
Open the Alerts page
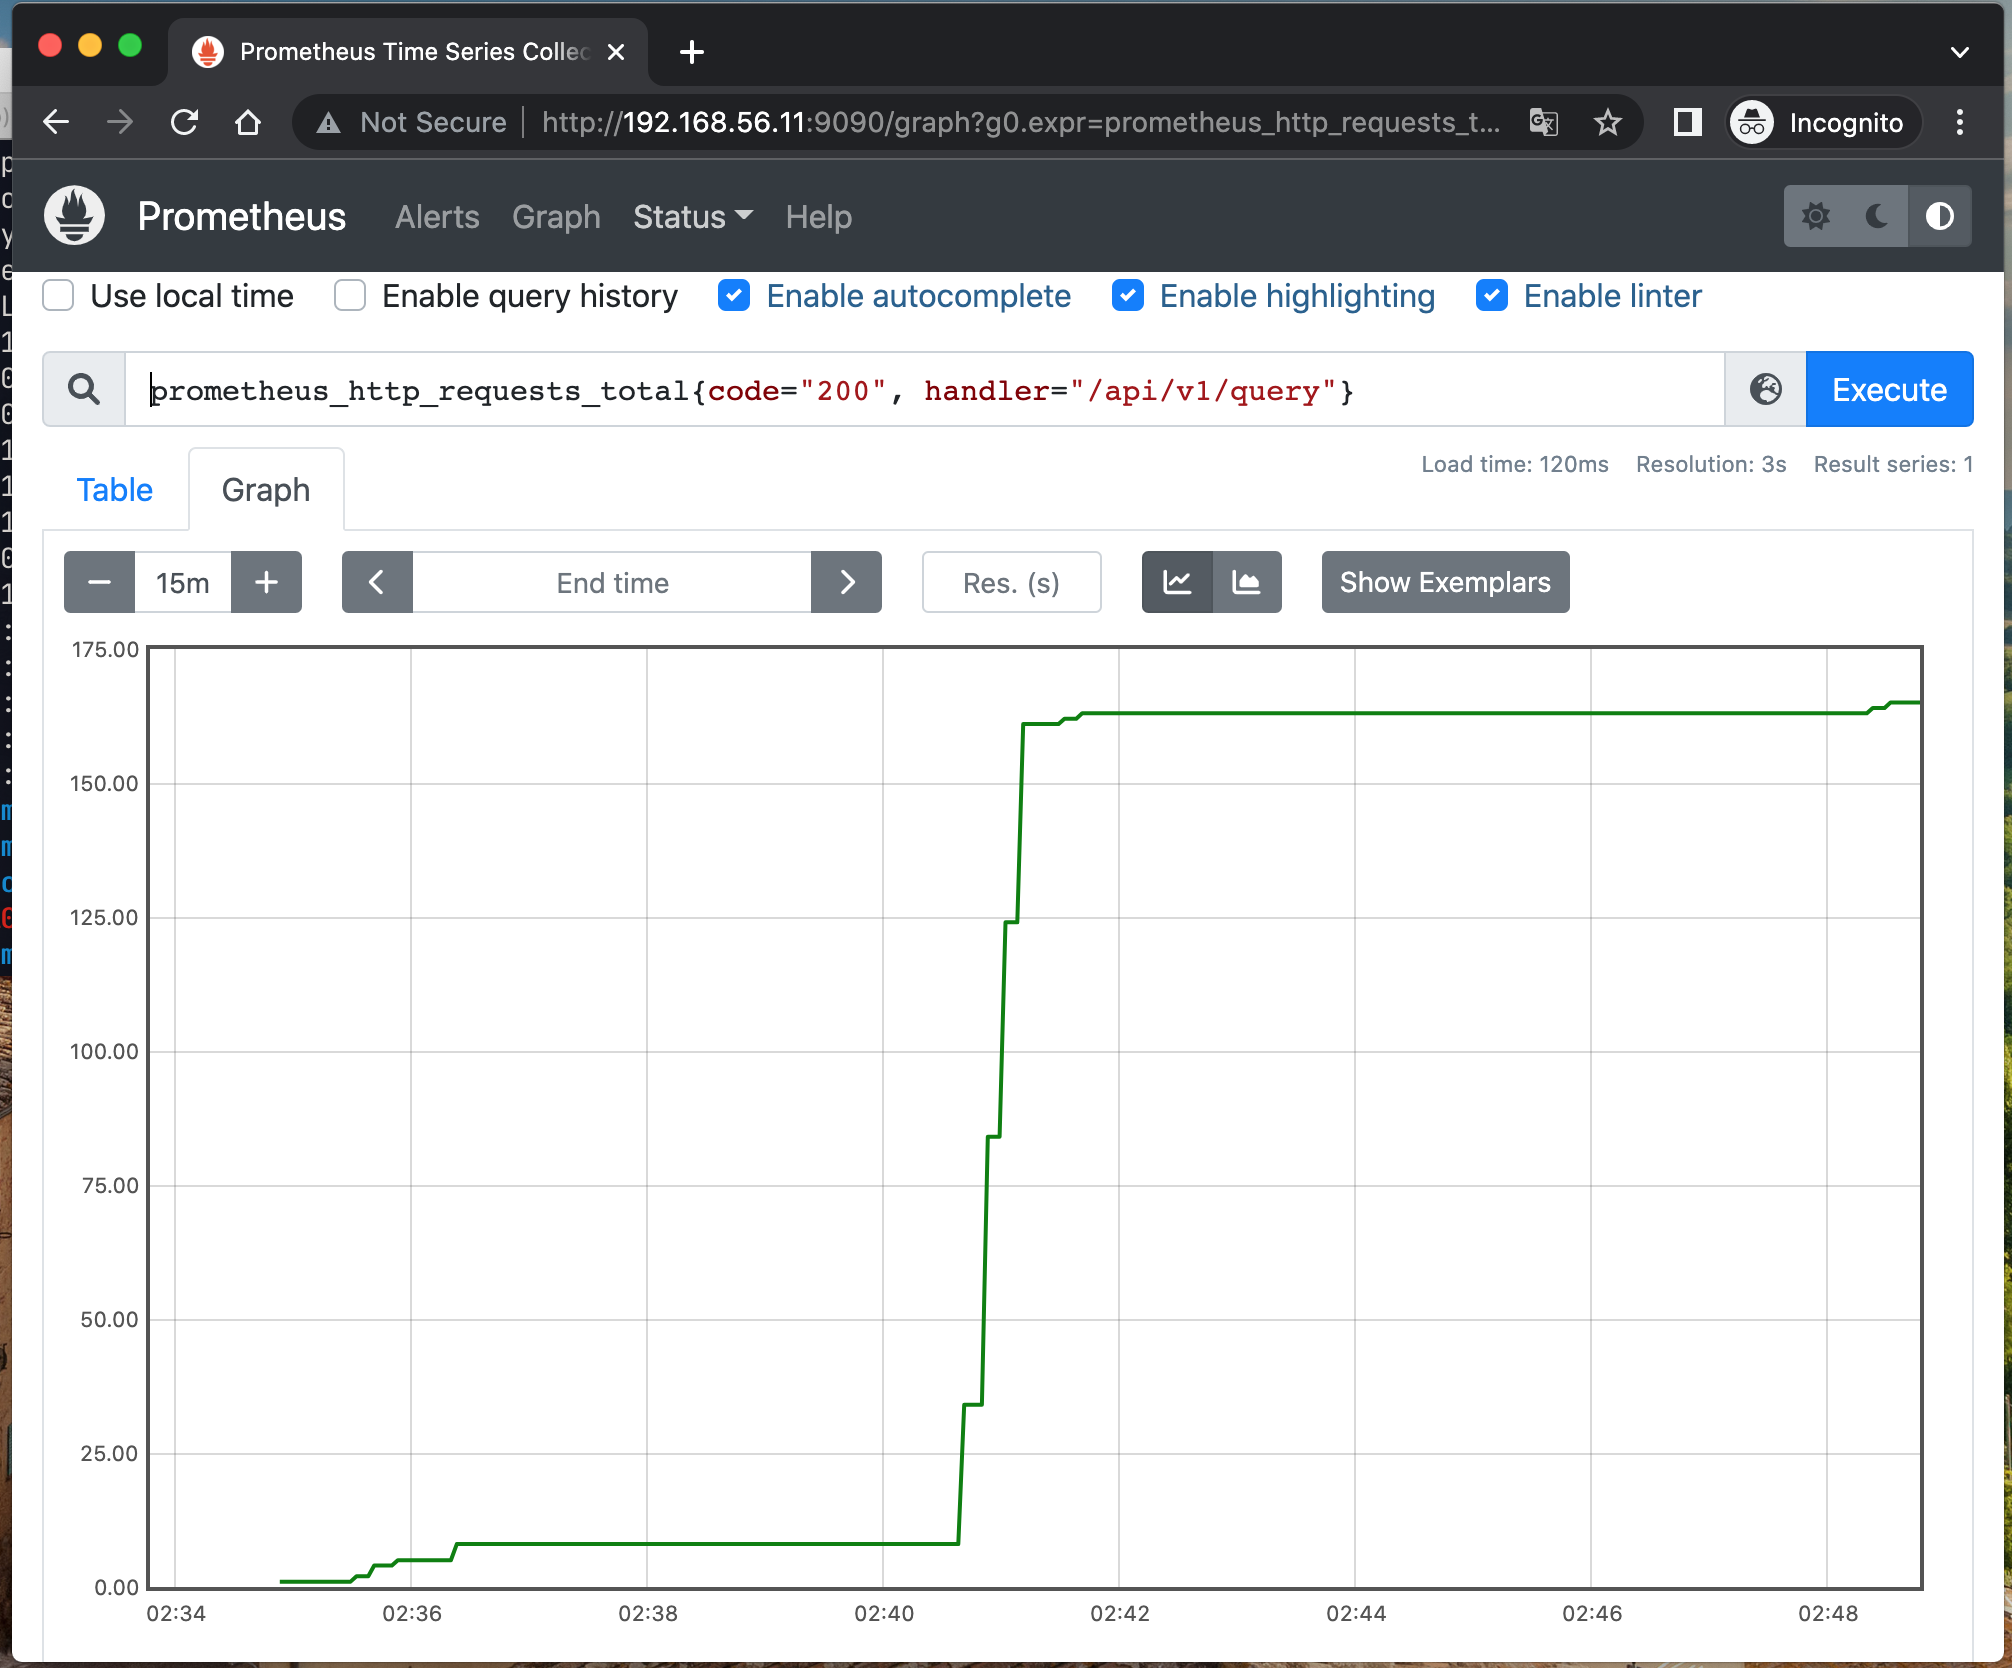[437, 216]
